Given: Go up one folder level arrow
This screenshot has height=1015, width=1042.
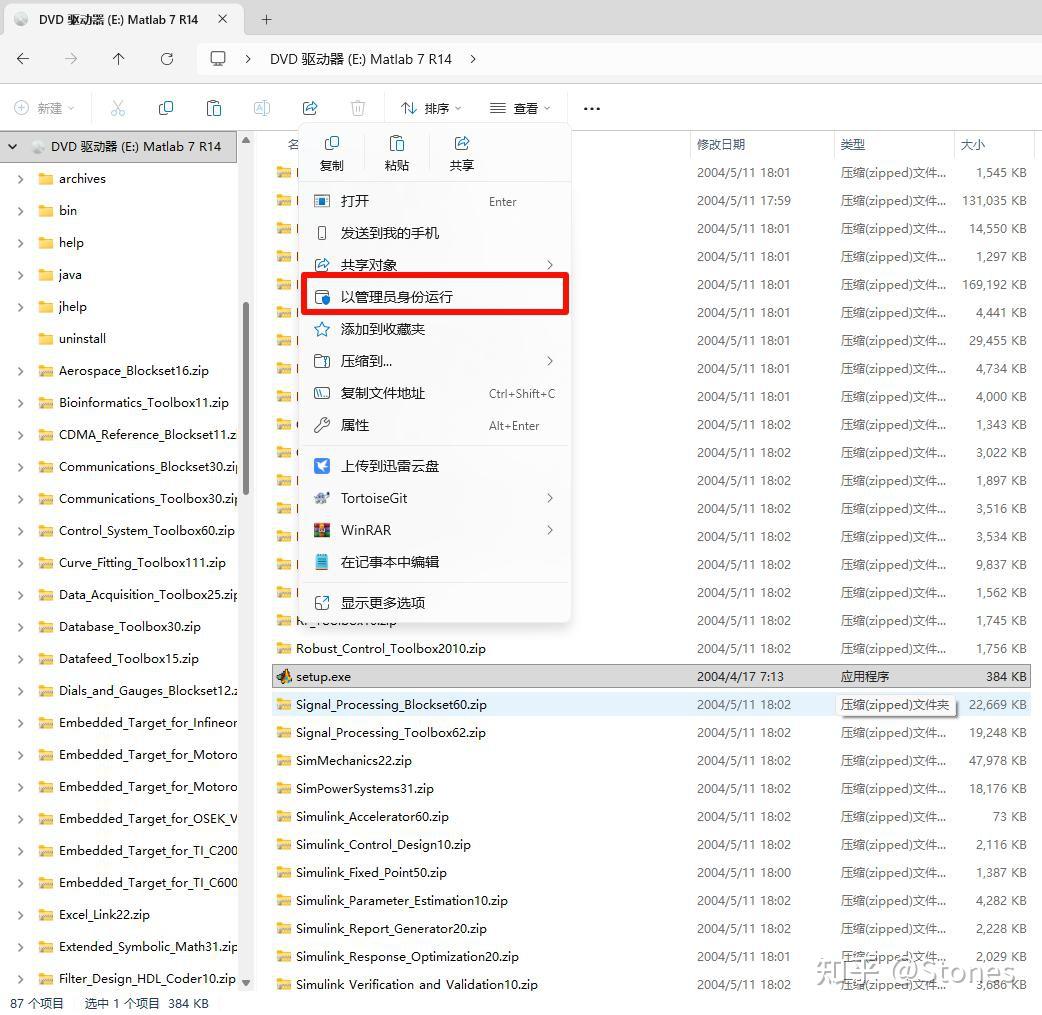Looking at the screenshot, I should click(x=118, y=59).
